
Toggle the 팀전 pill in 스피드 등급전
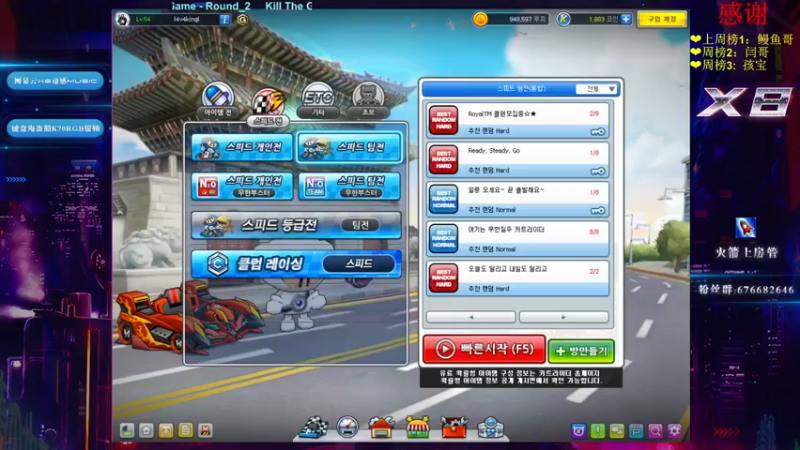[360, 225]
